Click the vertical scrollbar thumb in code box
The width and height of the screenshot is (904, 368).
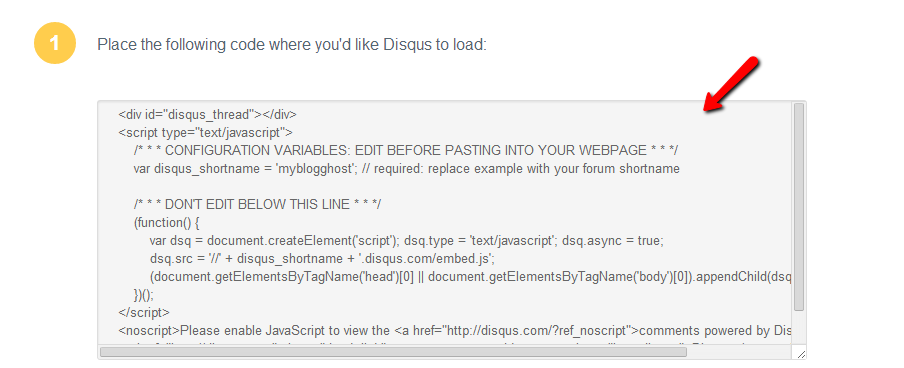(x=798, y=206)
